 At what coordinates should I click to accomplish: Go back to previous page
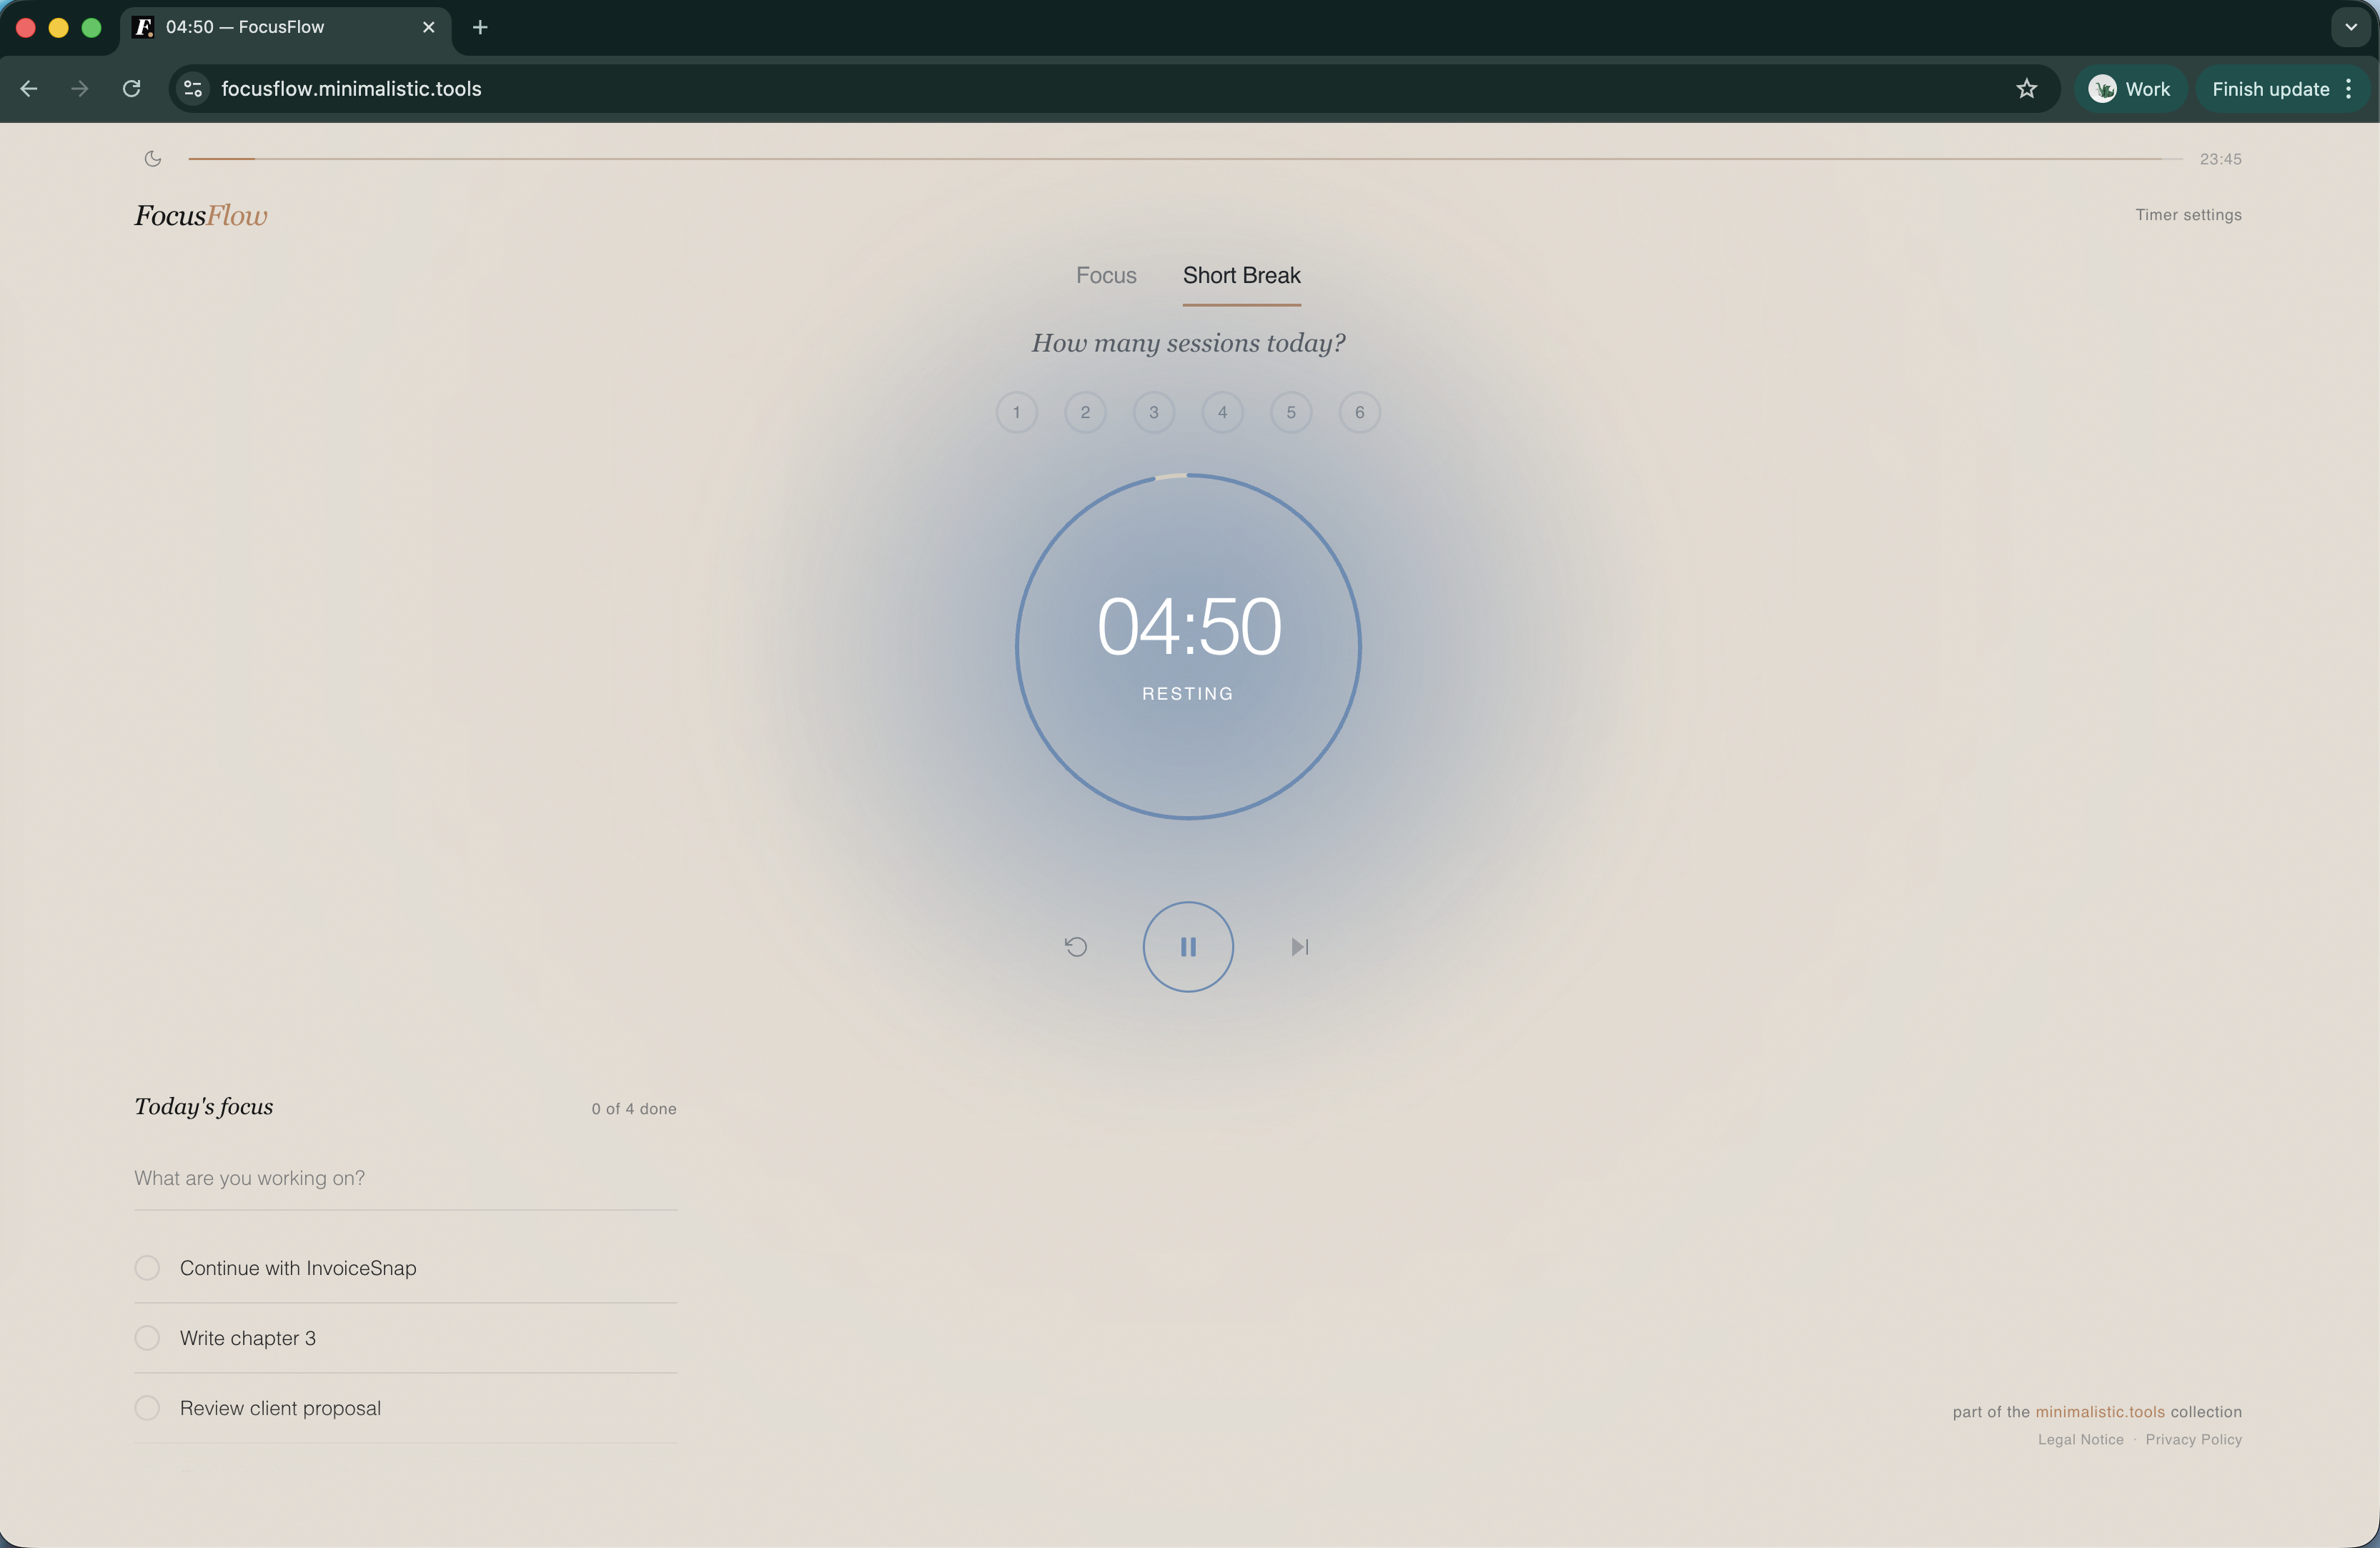click(x=29, y=89)
